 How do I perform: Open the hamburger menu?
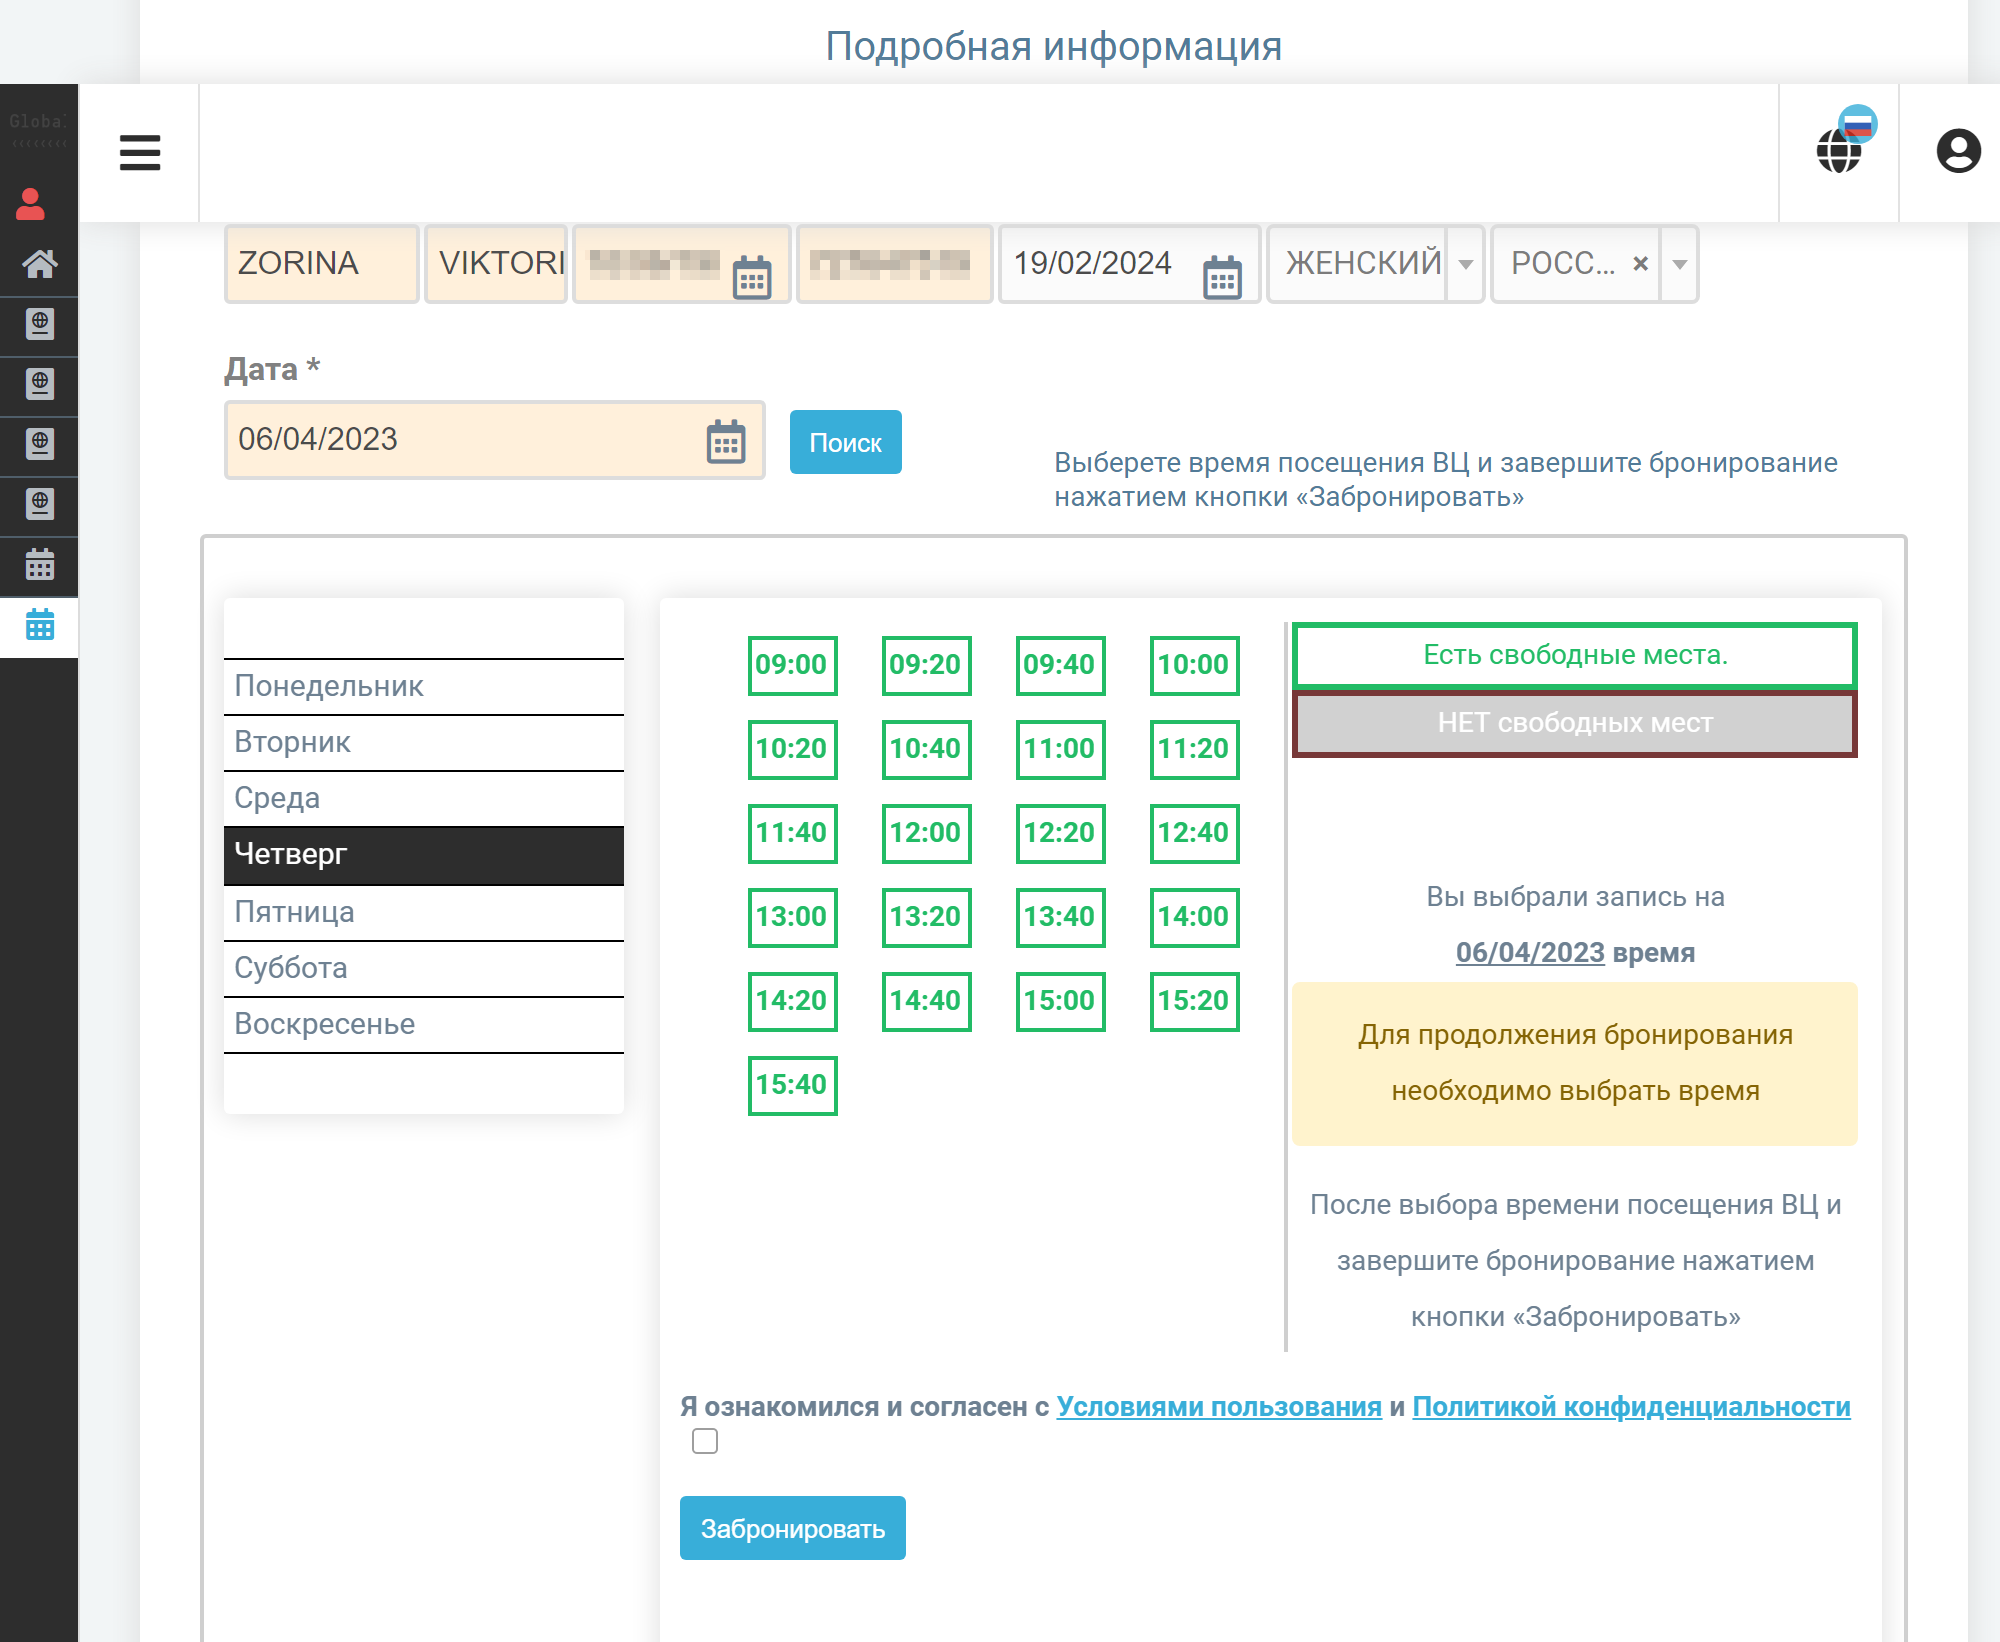point(140,153)
